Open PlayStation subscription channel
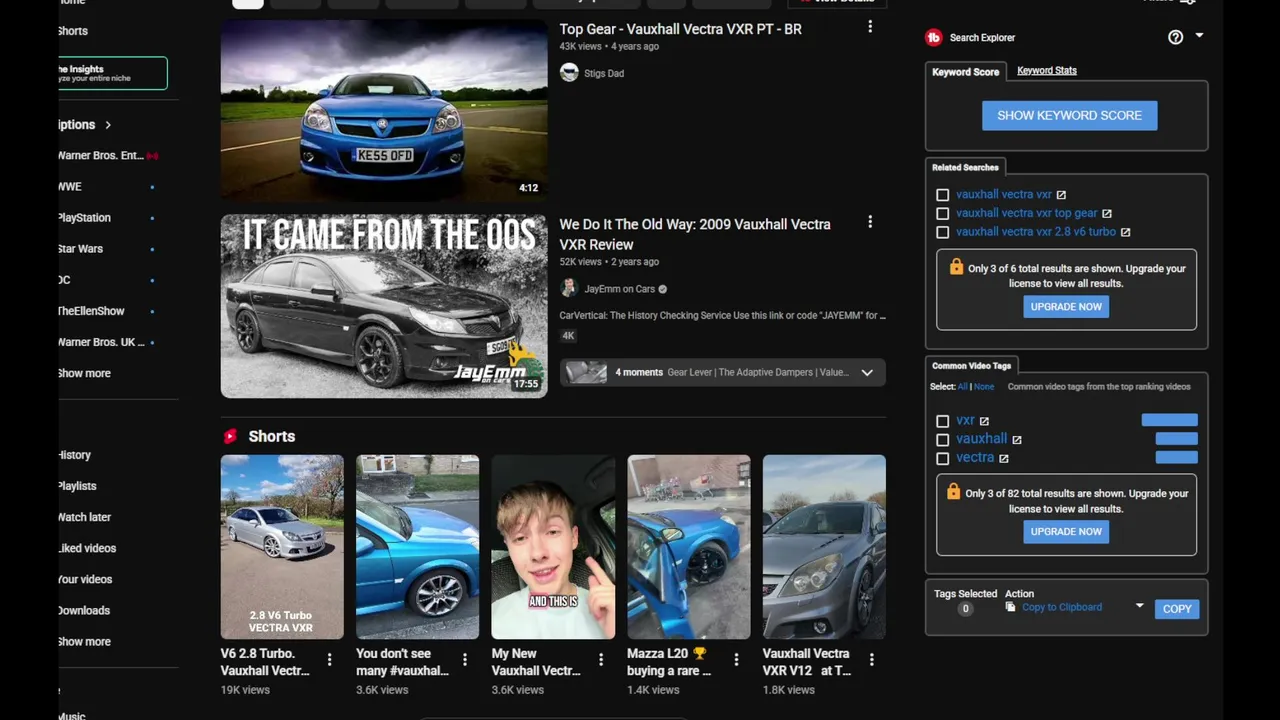Viewport: 1280px width, 720px height. [85, 218]
